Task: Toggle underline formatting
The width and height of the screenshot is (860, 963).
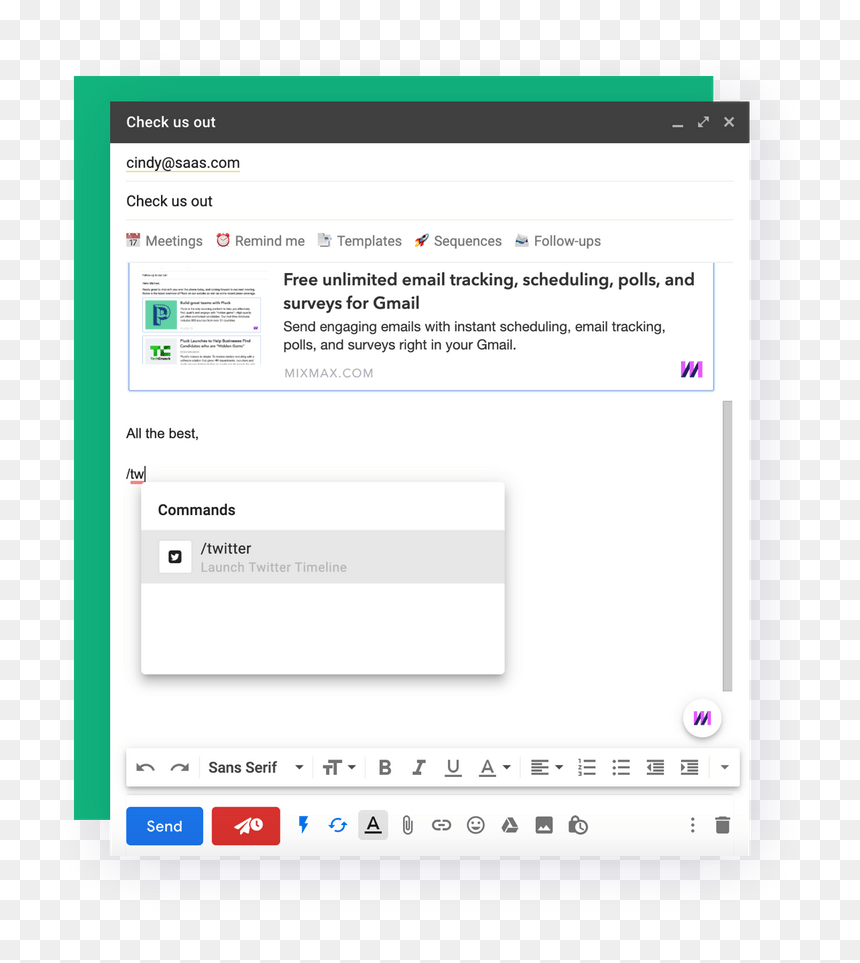Action: 453,768
